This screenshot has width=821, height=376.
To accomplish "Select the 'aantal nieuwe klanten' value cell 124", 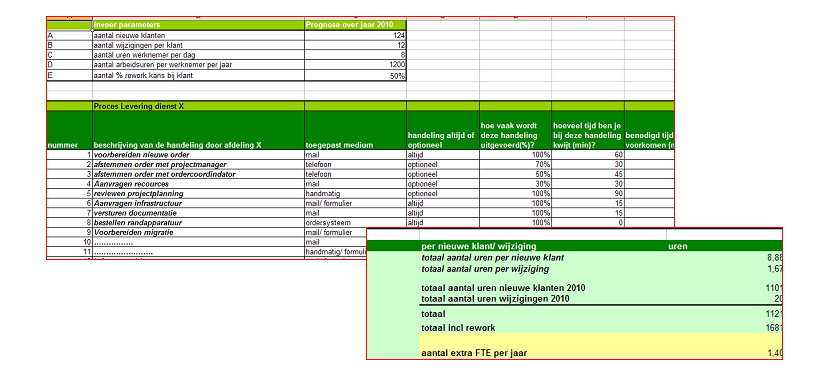I will [x=354, y=36].
